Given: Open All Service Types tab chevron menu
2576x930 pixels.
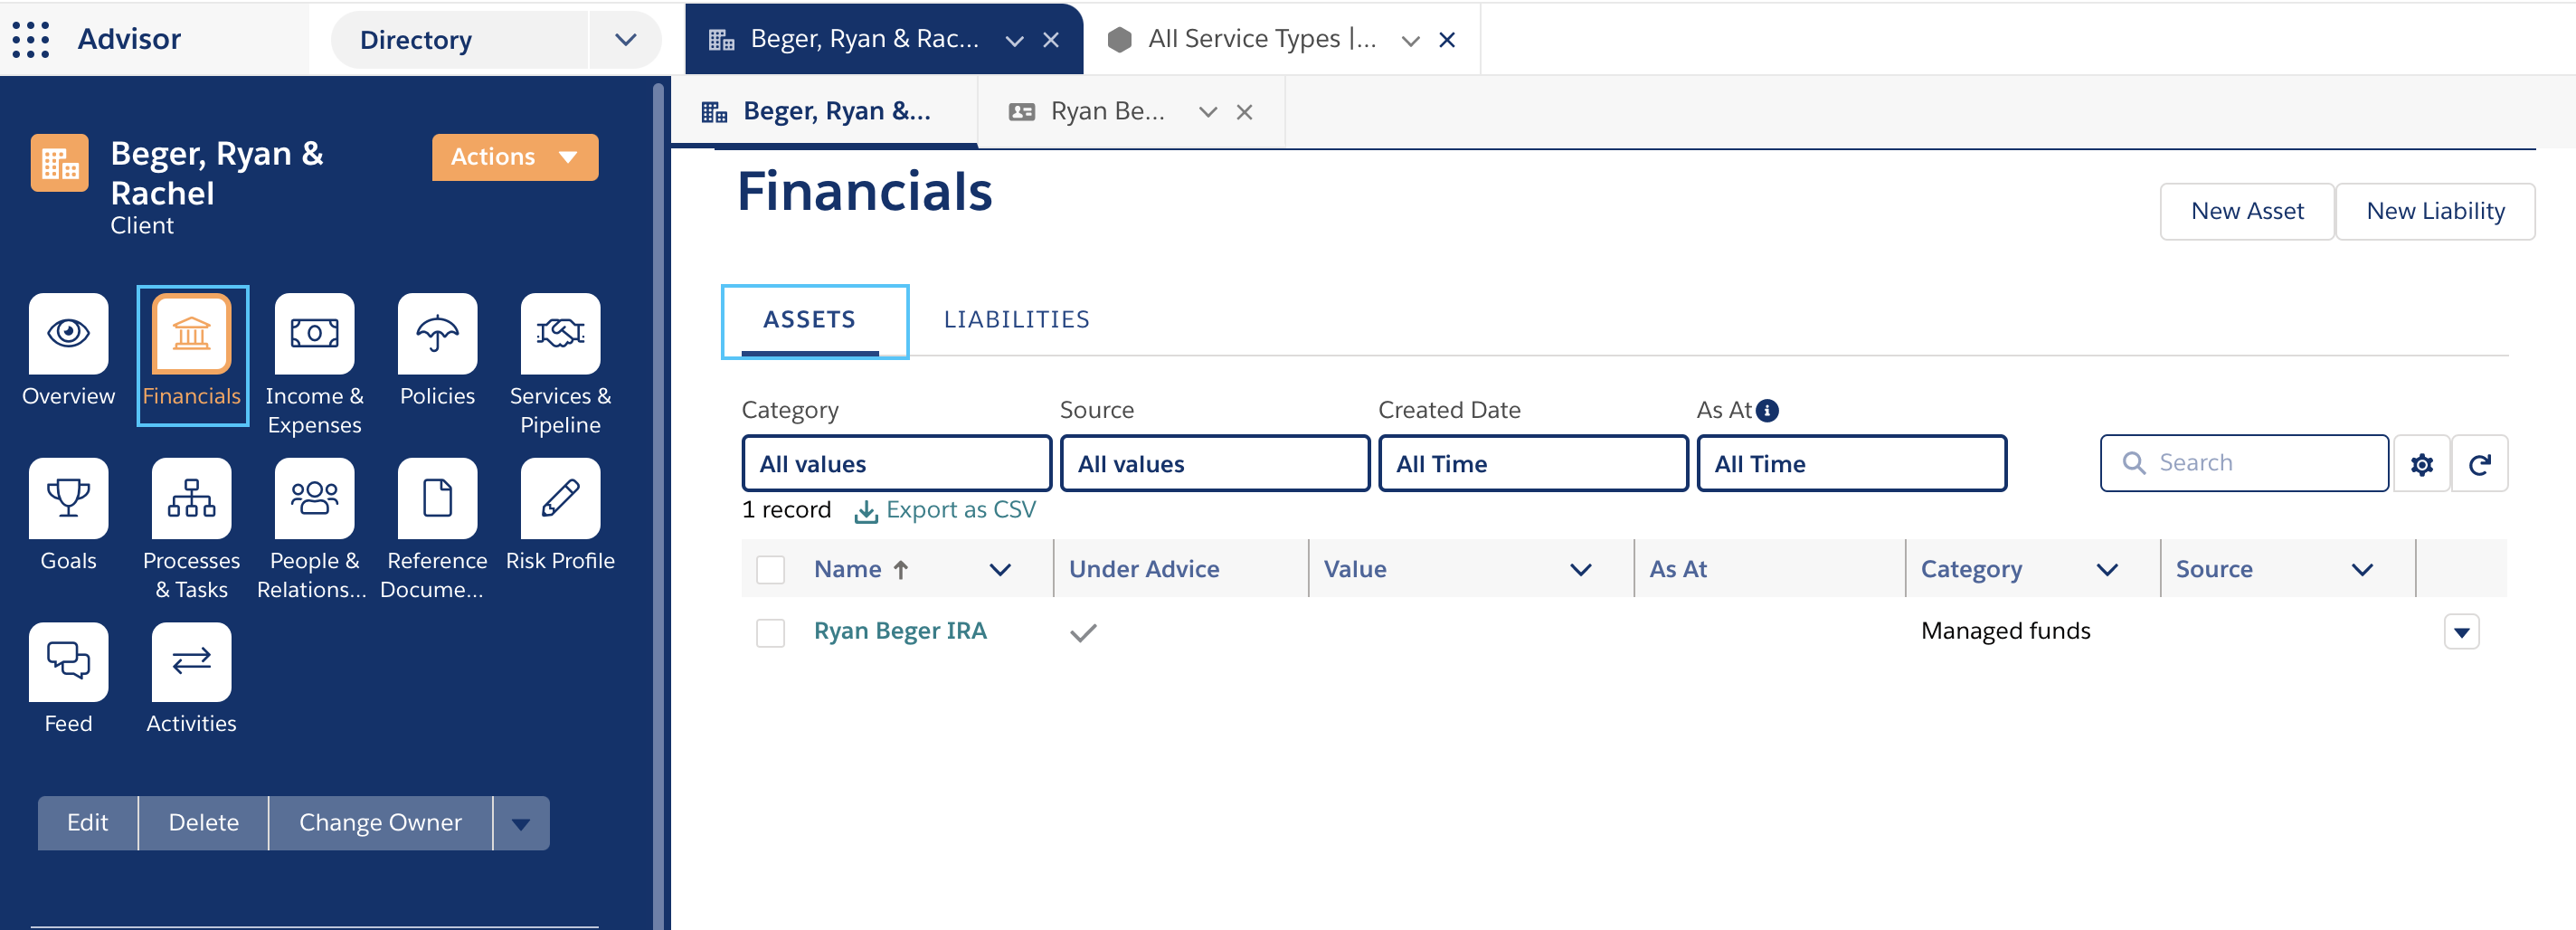Looking at the screenshot, I should [x=1410, y=40].
